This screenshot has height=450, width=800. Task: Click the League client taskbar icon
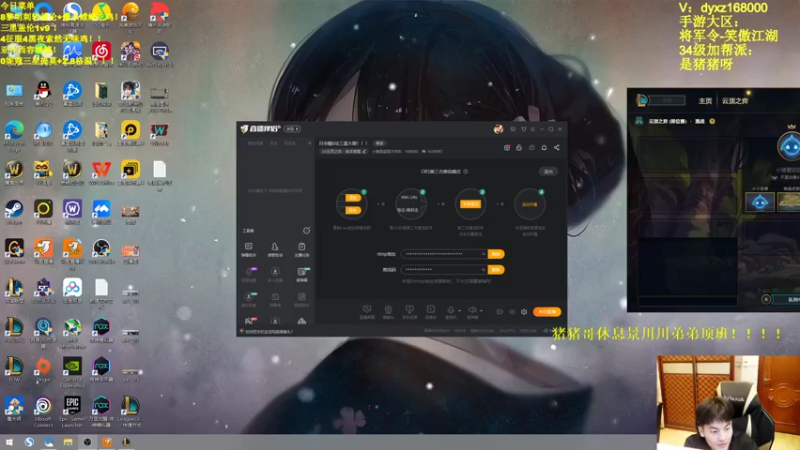point(126,442)
